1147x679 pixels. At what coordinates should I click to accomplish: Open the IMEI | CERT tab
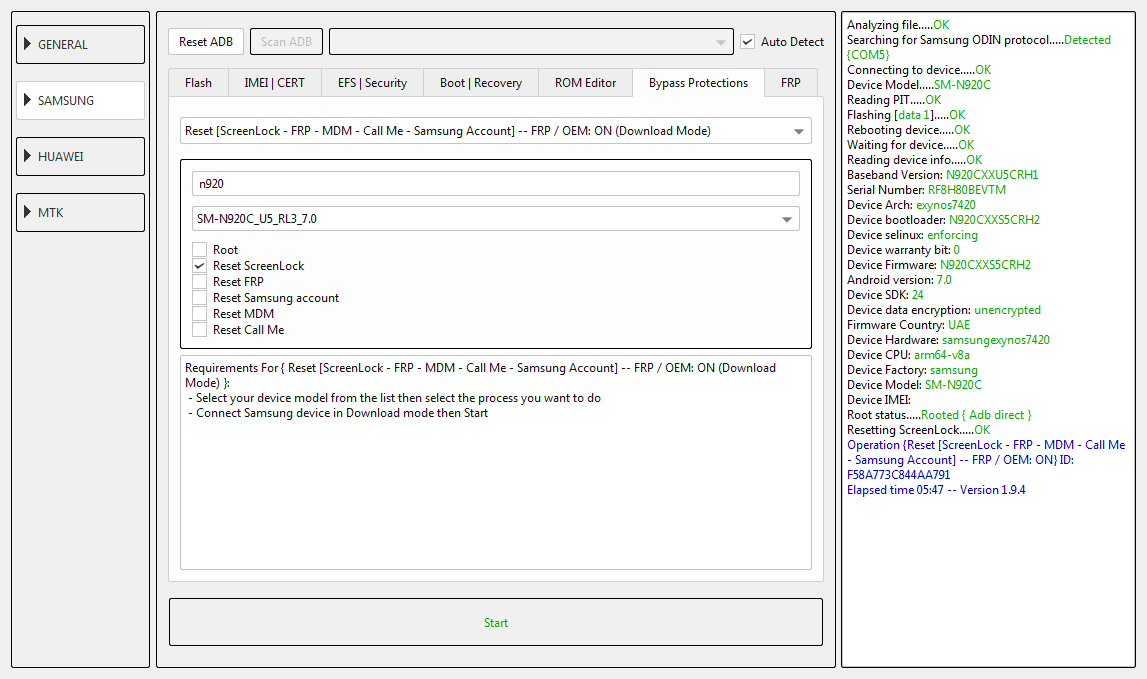tap(275, 83)
